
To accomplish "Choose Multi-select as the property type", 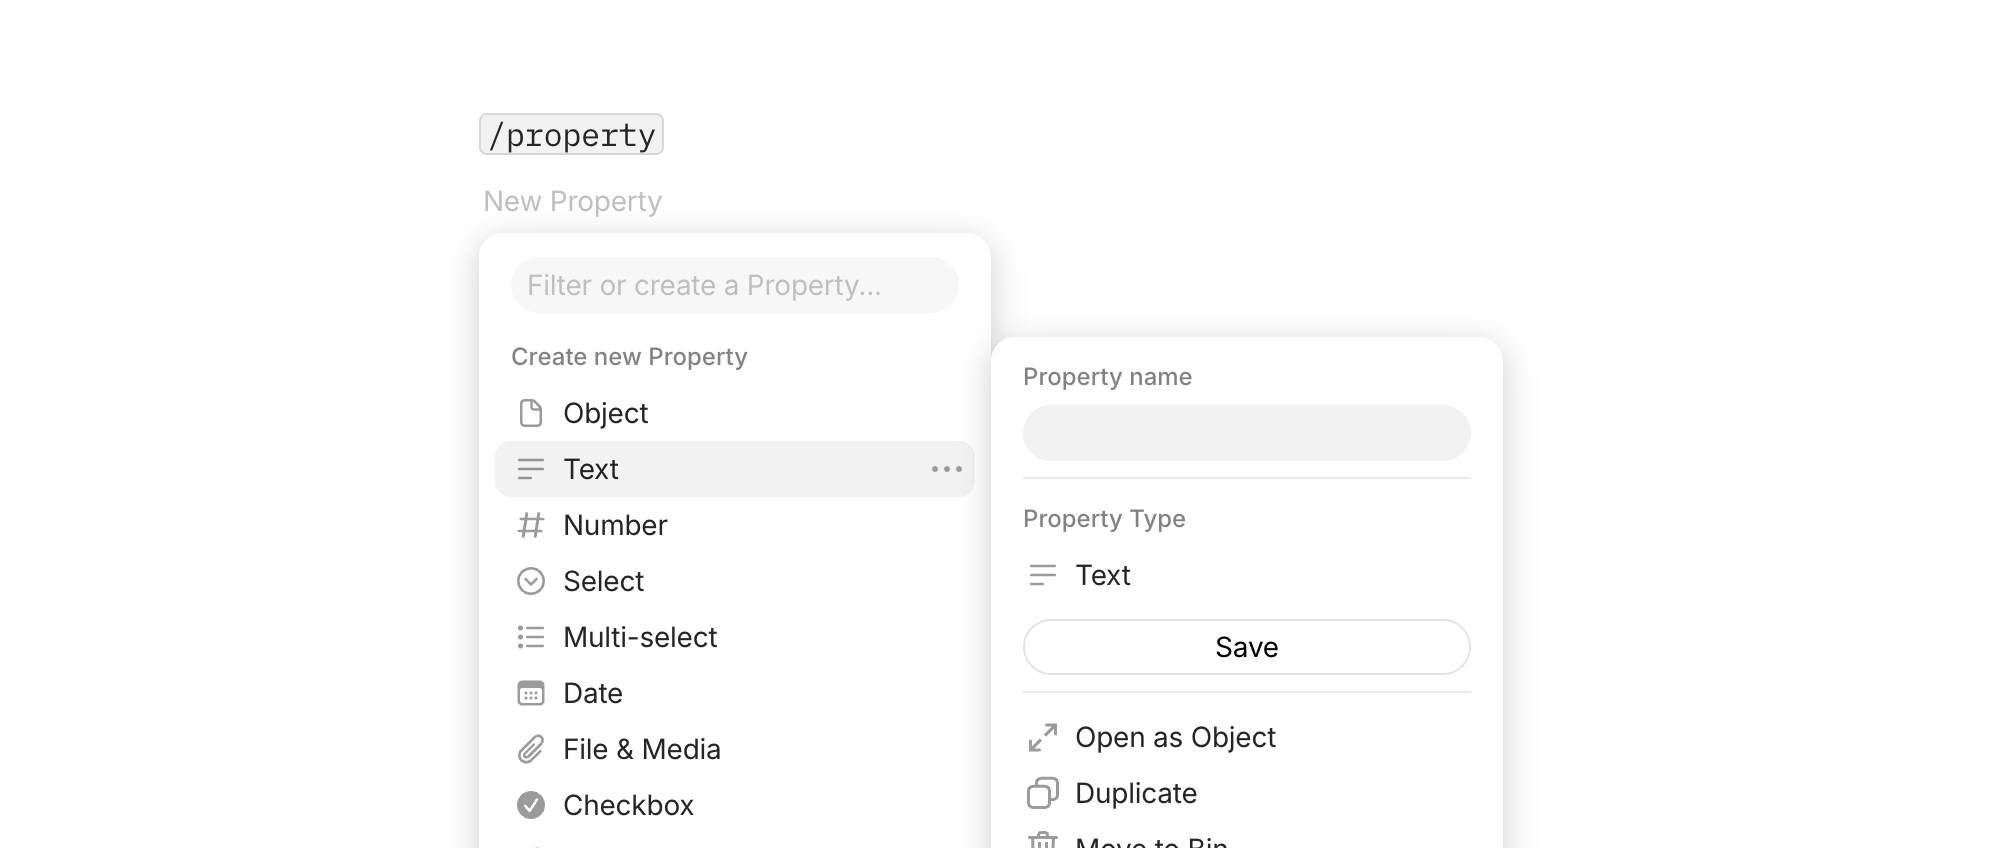I will pyautogui.click(x=735, y=637).
